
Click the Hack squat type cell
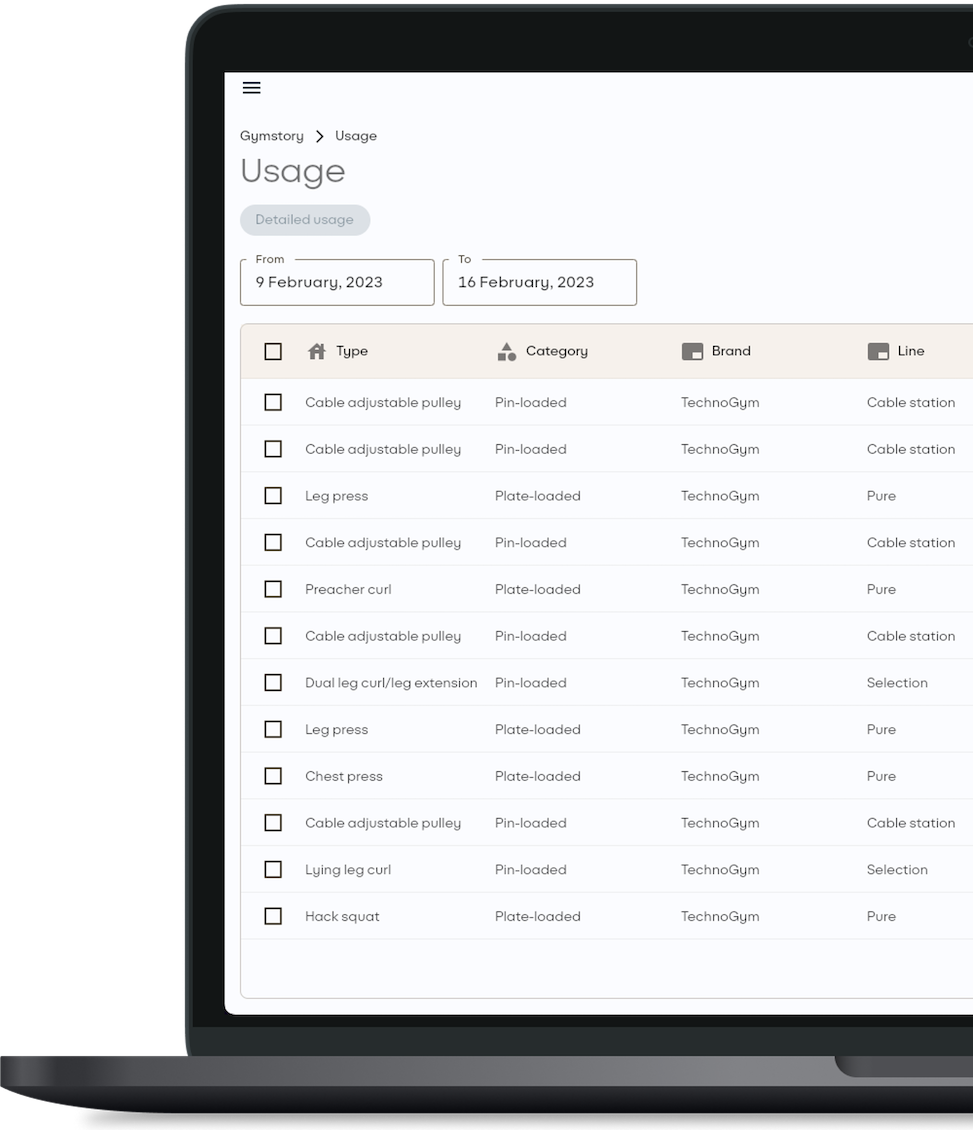[x=342, y=917]
